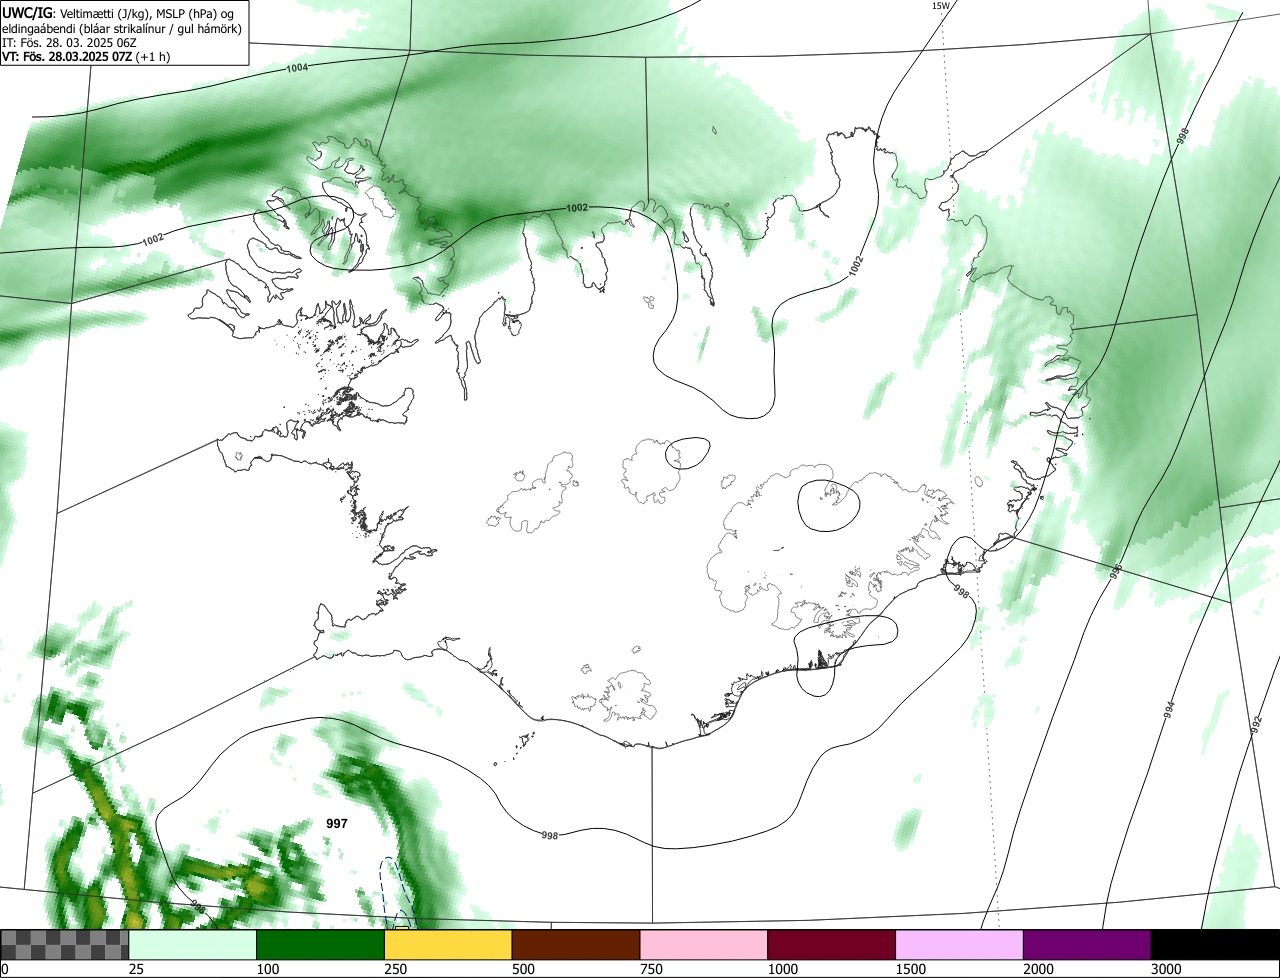
Task: Click the legend value "500"
Action: click(x=524, y=969)
